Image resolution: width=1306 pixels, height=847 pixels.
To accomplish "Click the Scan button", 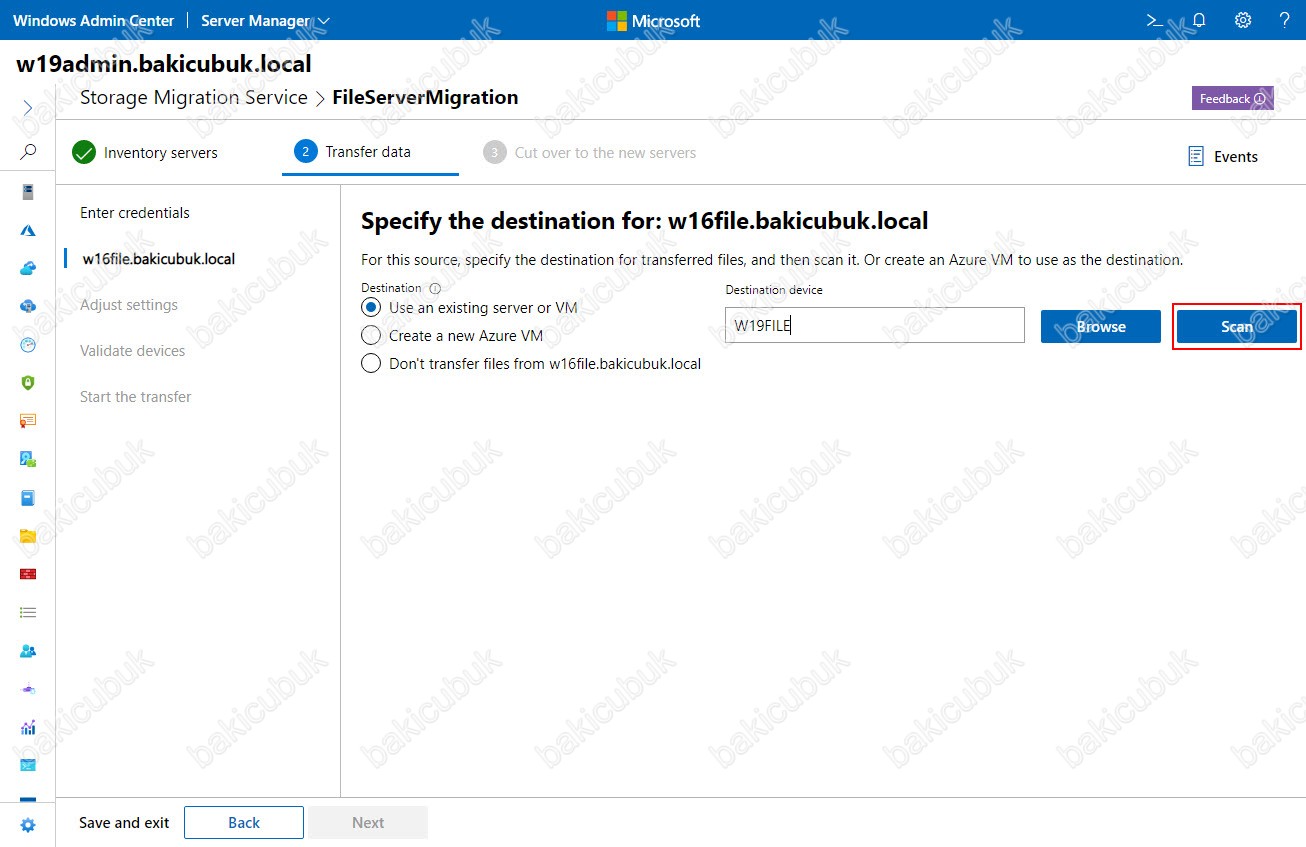I will 1237,327.
